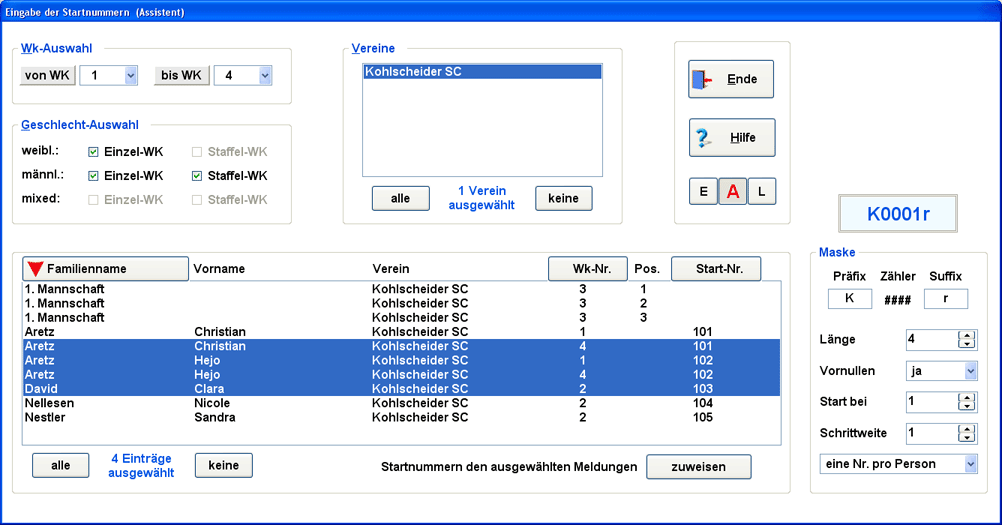Select the red A mode button

point(733,192)
